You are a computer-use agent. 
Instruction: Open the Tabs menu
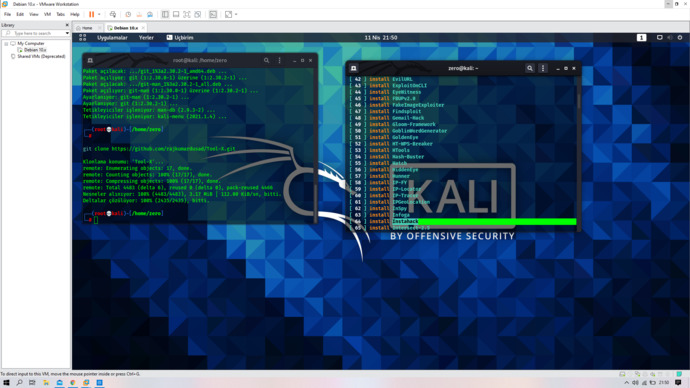(x=61, y=15)
